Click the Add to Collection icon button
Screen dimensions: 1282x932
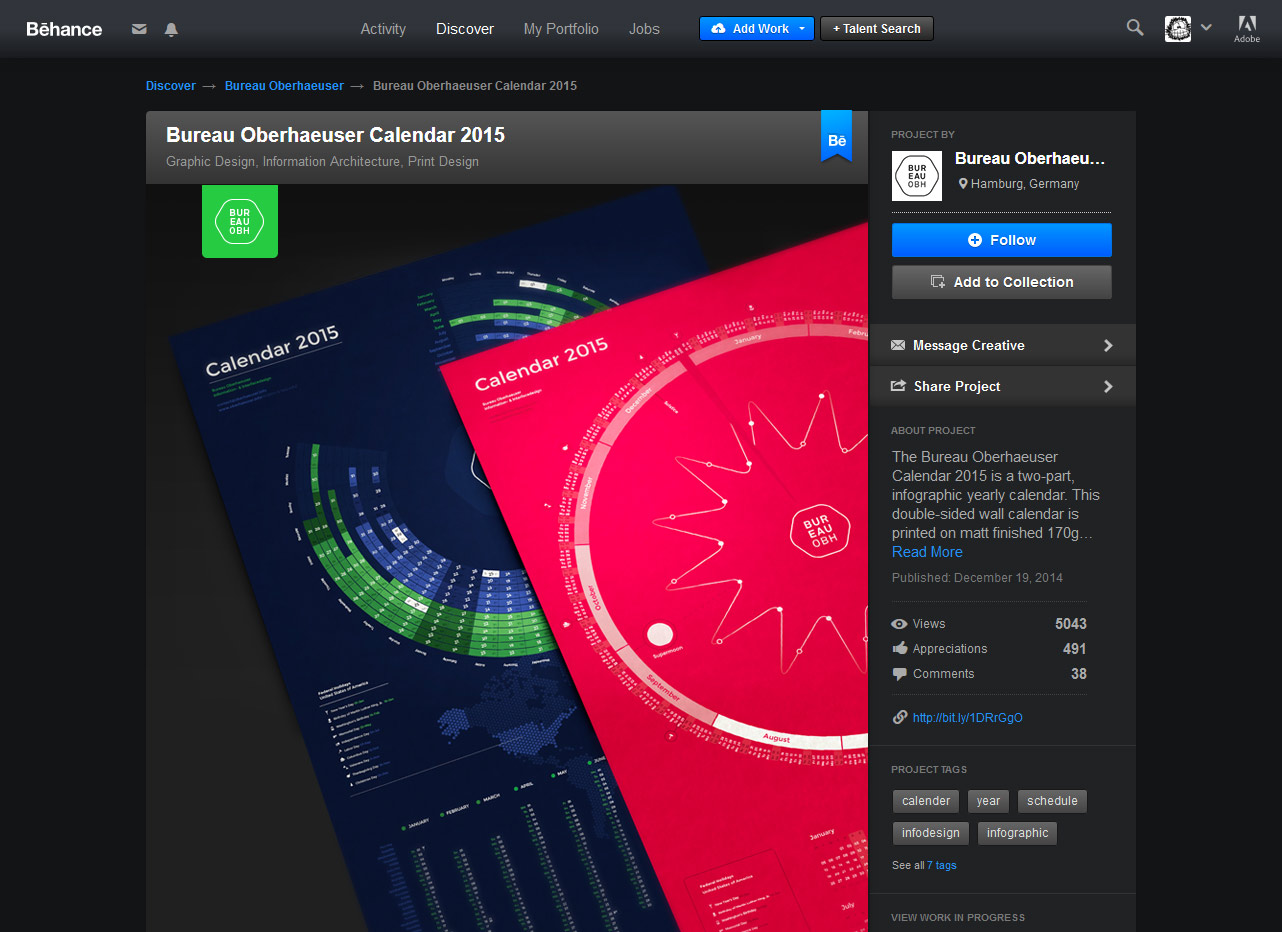pyautogui.click(x=937, y=281)
